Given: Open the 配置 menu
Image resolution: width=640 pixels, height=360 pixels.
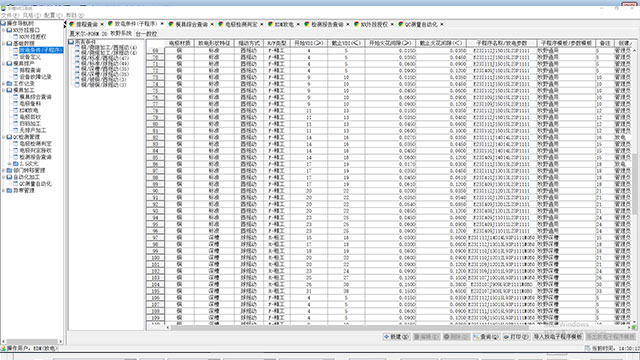Looking at the screenshot, I should (x=53, y=15).
